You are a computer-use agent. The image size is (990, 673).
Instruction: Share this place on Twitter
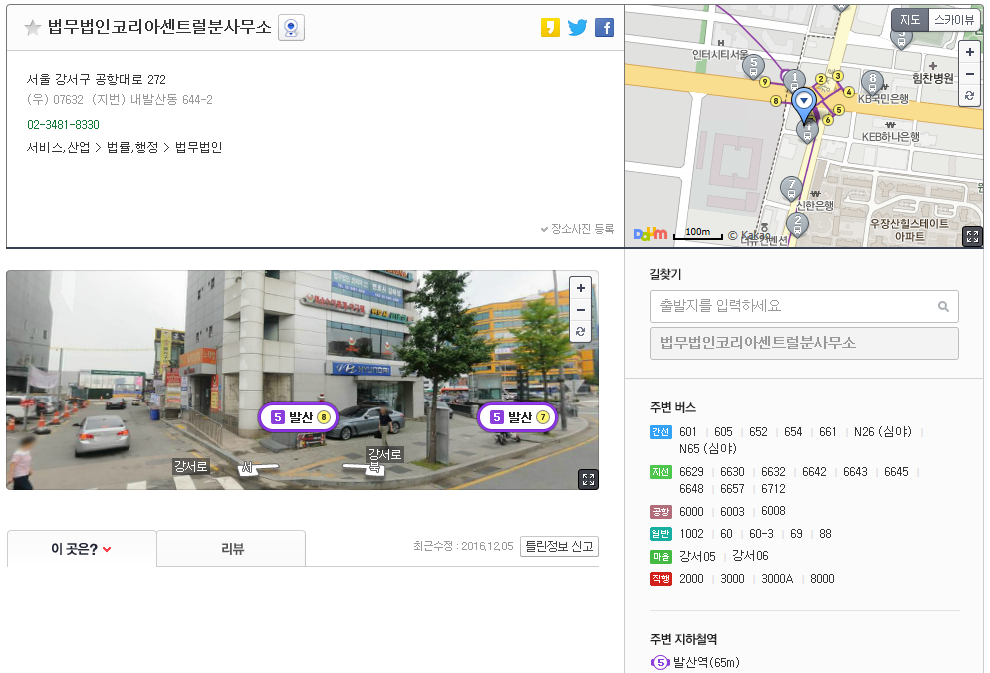coord(577,27)
